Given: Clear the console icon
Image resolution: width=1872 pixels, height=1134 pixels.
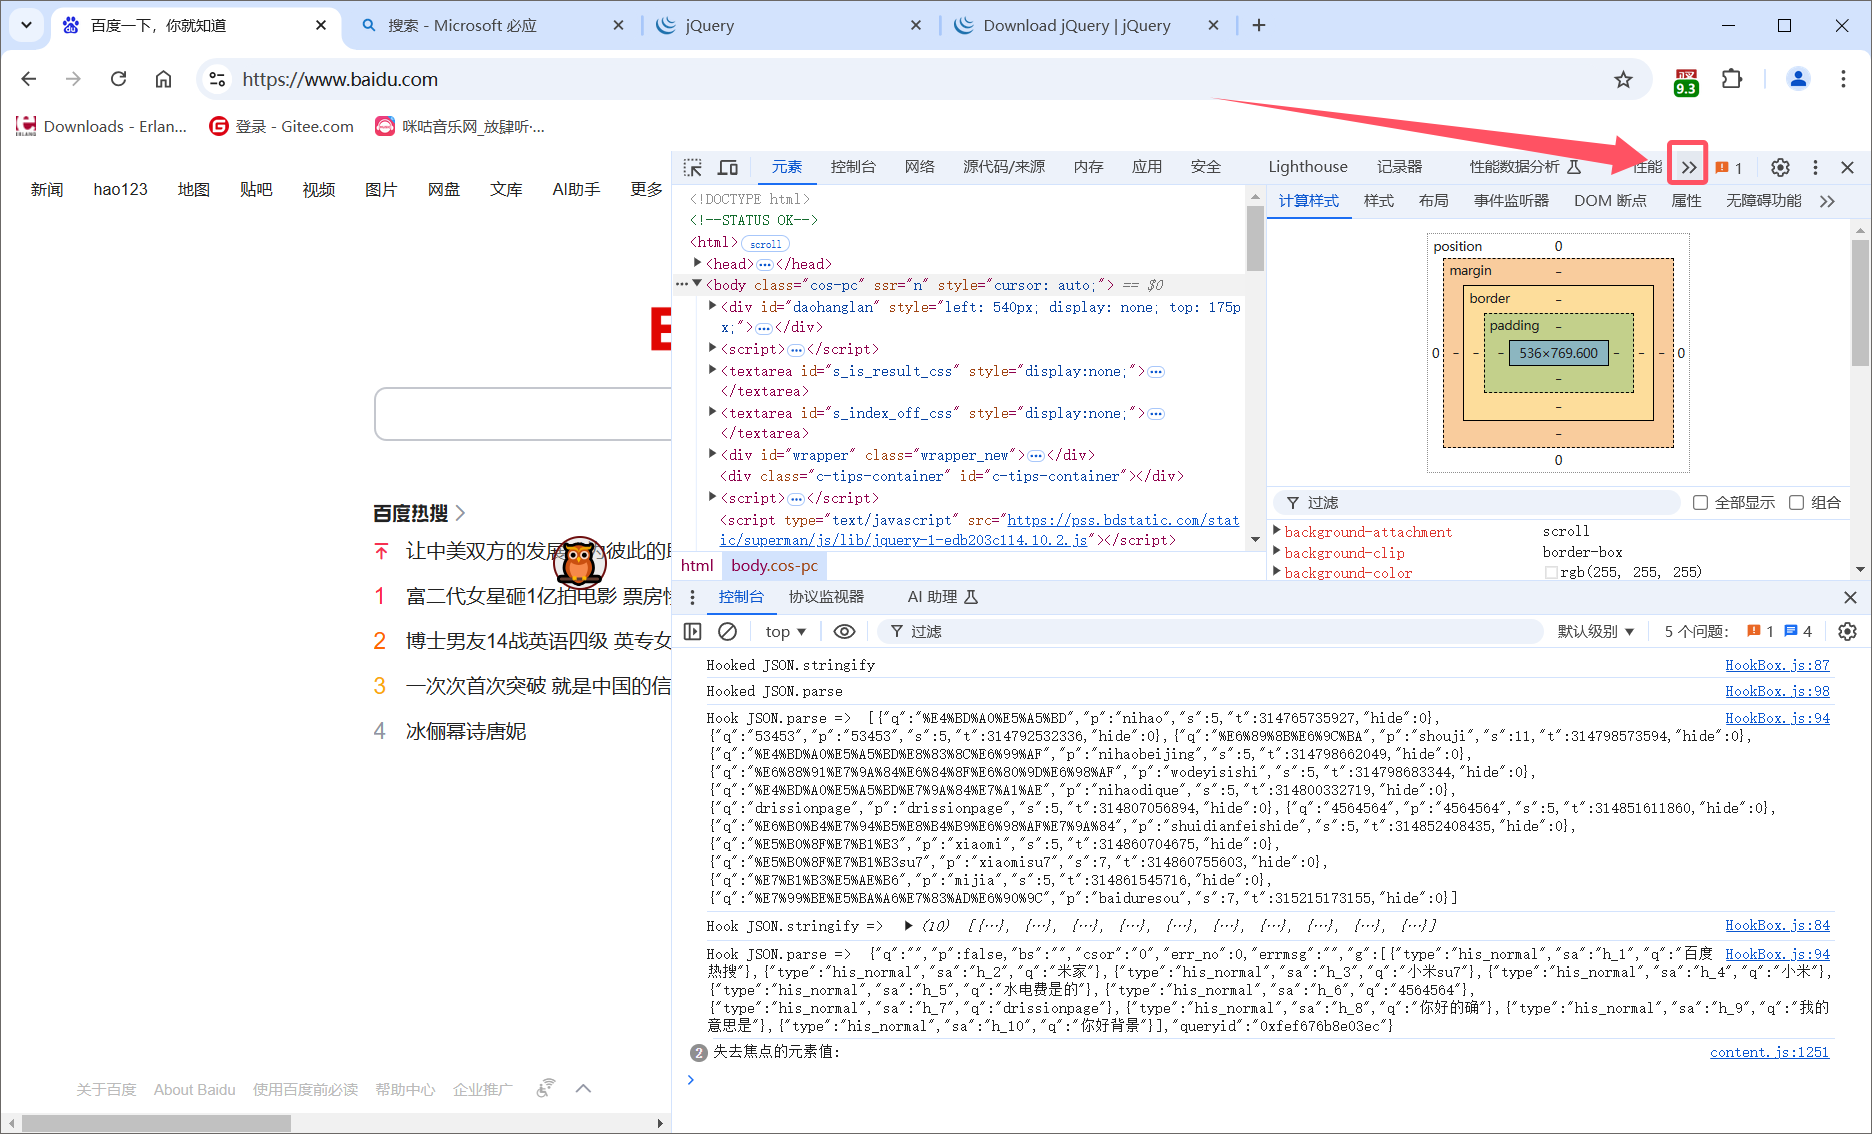Looking at the screenshot, I should [728, 631].
